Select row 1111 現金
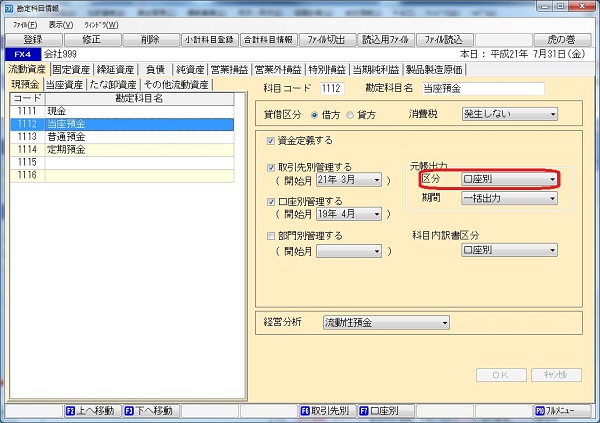The height and width of the screenshot is (423, 600). click(122, 111)
